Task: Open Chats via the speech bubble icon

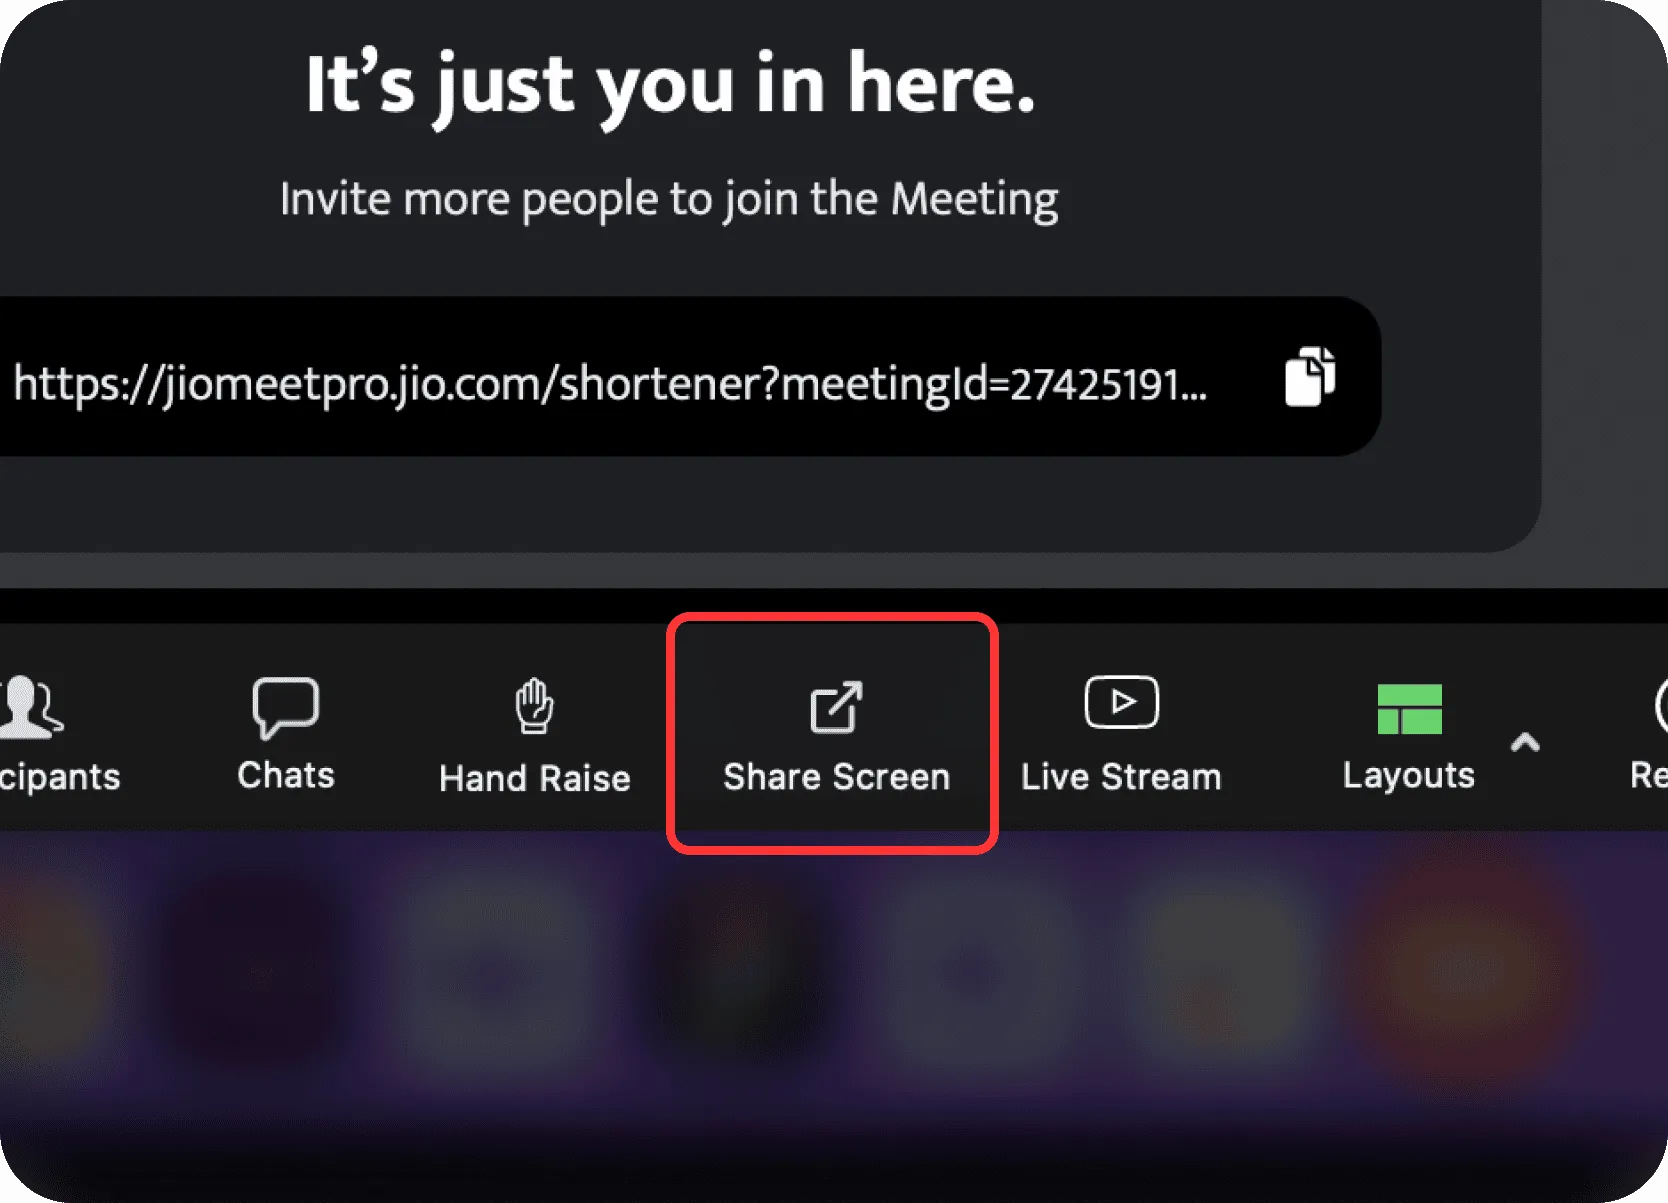Action: 286,707
